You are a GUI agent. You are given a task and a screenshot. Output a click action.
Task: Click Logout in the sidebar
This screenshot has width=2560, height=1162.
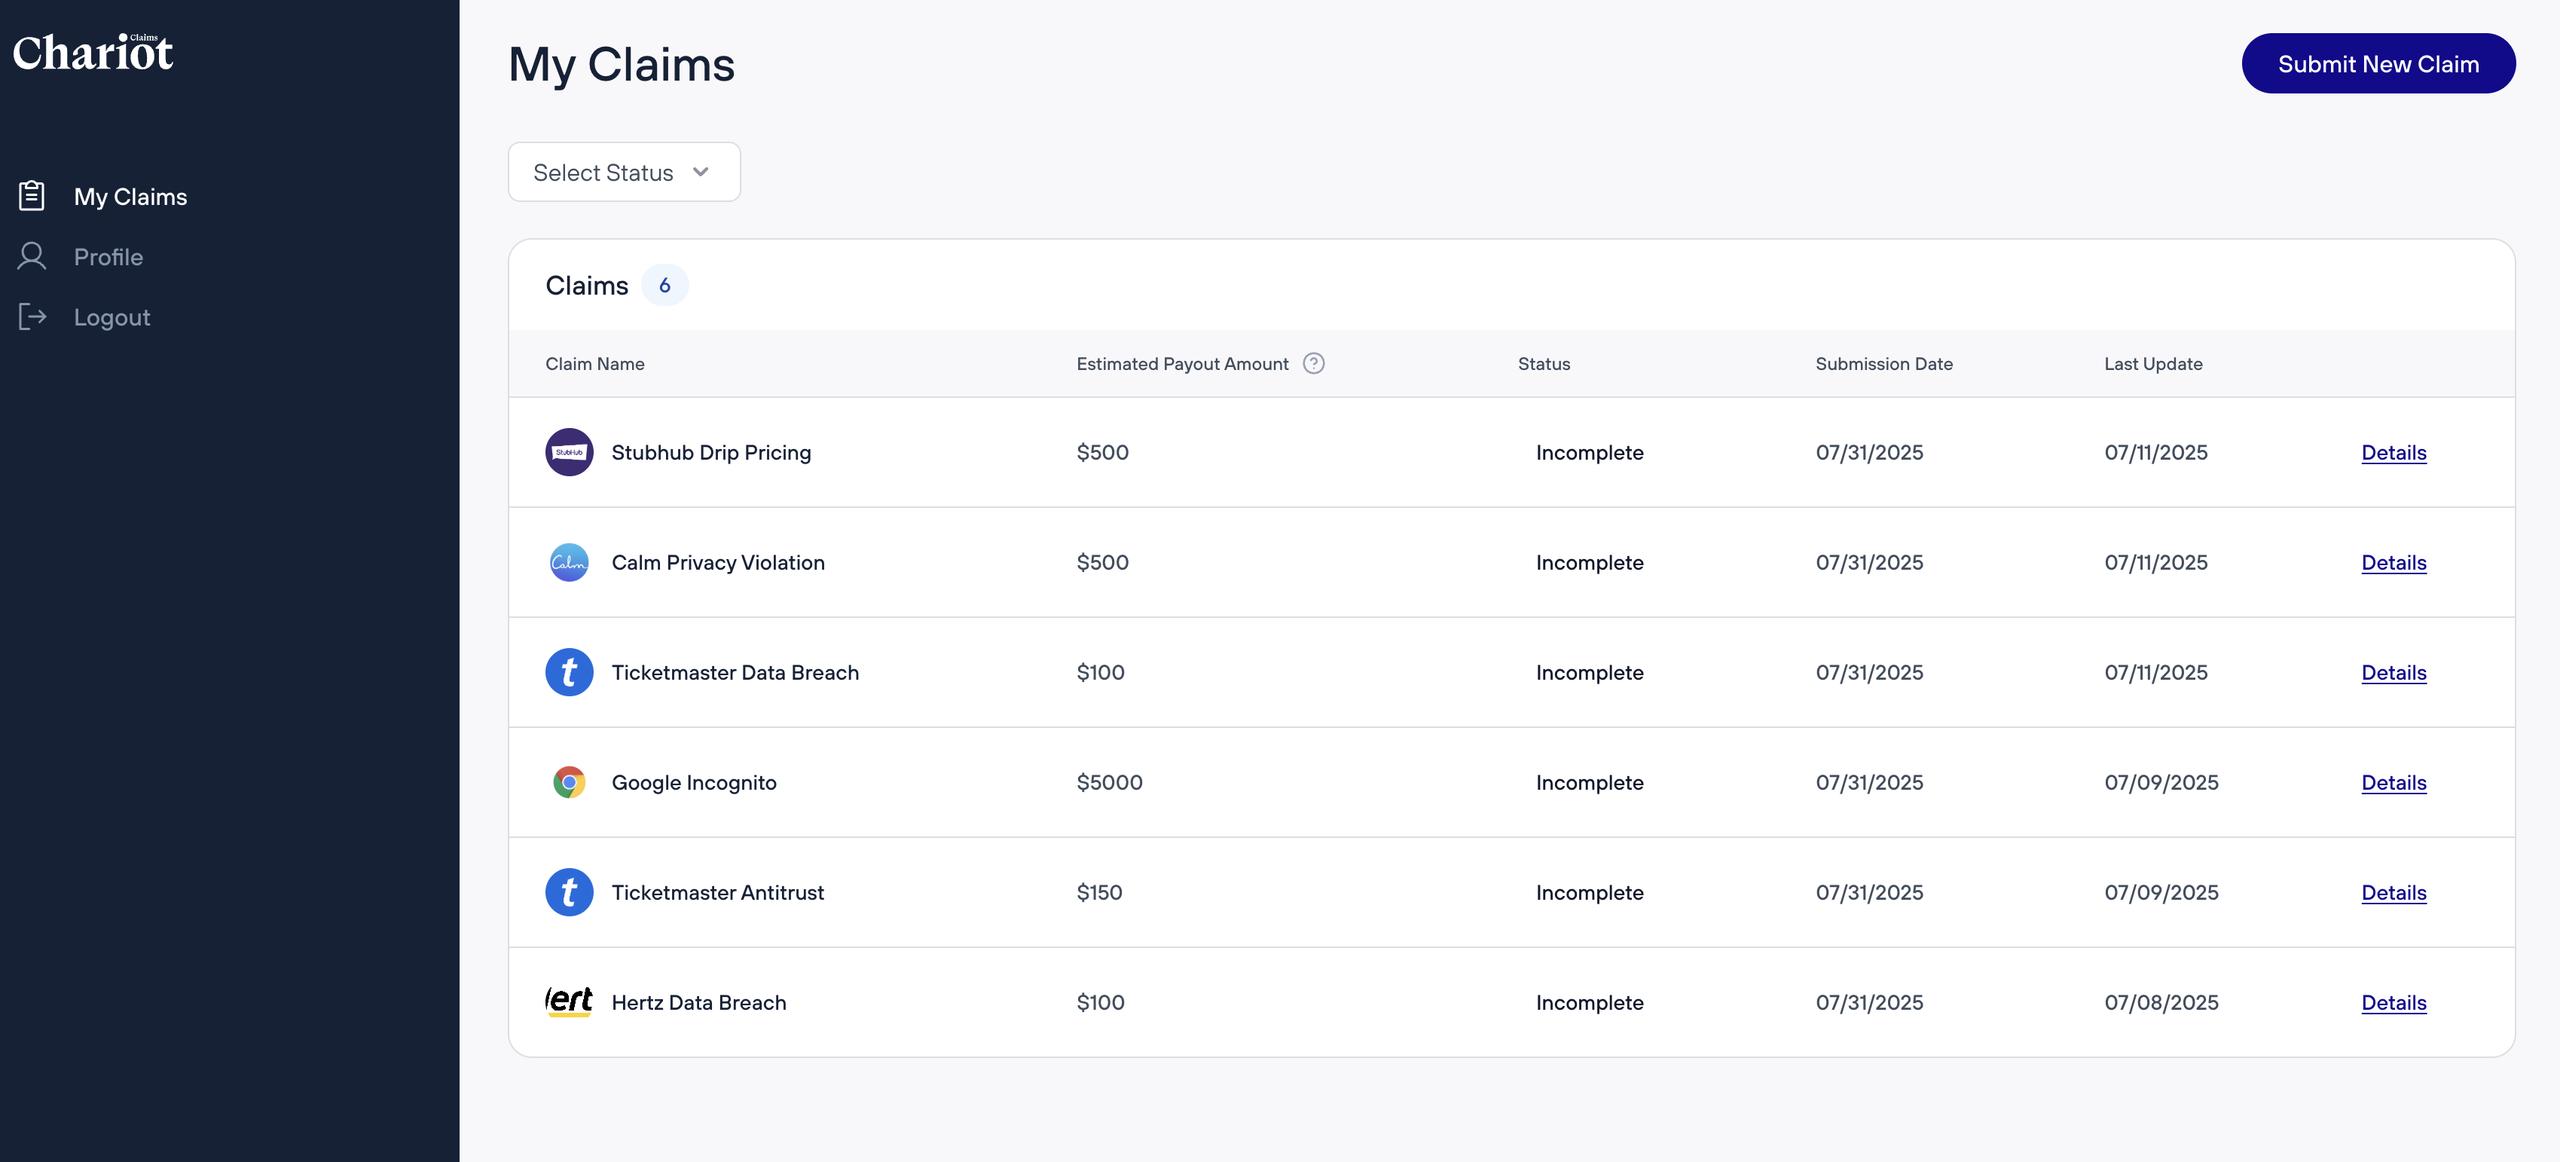click(x=112, y=317)
